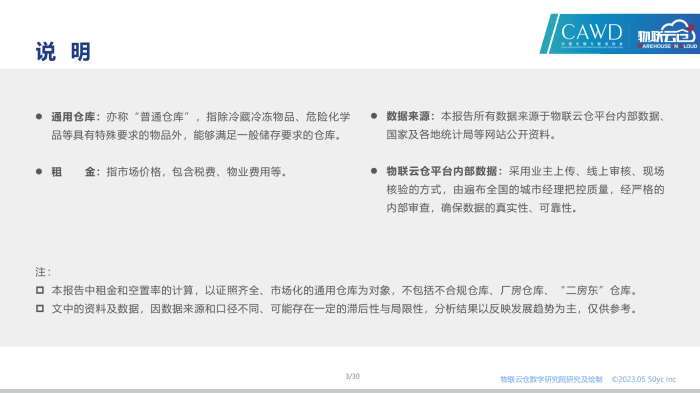
Task: Click the bullet before 数据来源
Action: 374,116
